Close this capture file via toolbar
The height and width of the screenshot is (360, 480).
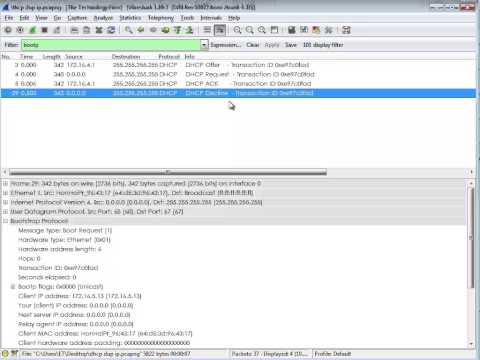pos(99,30)
